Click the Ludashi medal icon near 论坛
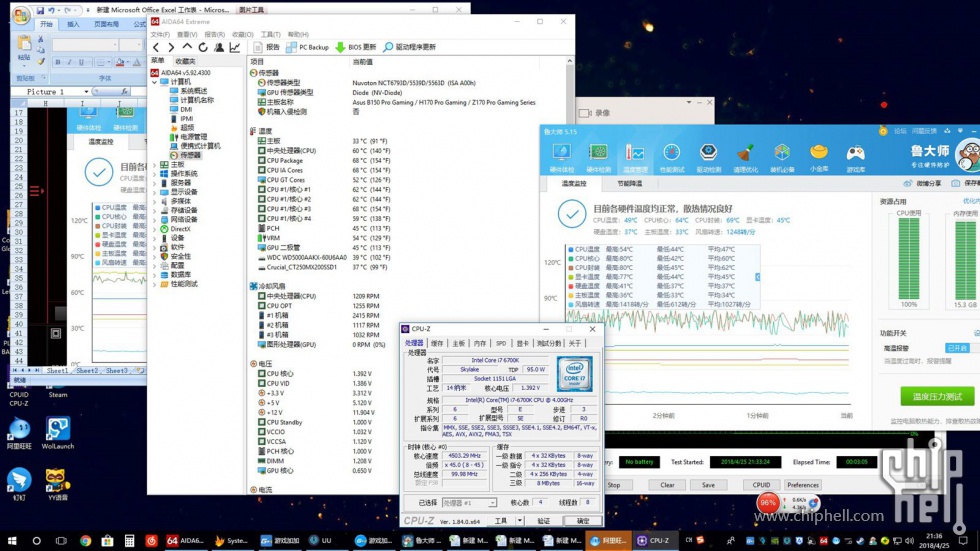This screenshot has height=551, width=980. 882,131
